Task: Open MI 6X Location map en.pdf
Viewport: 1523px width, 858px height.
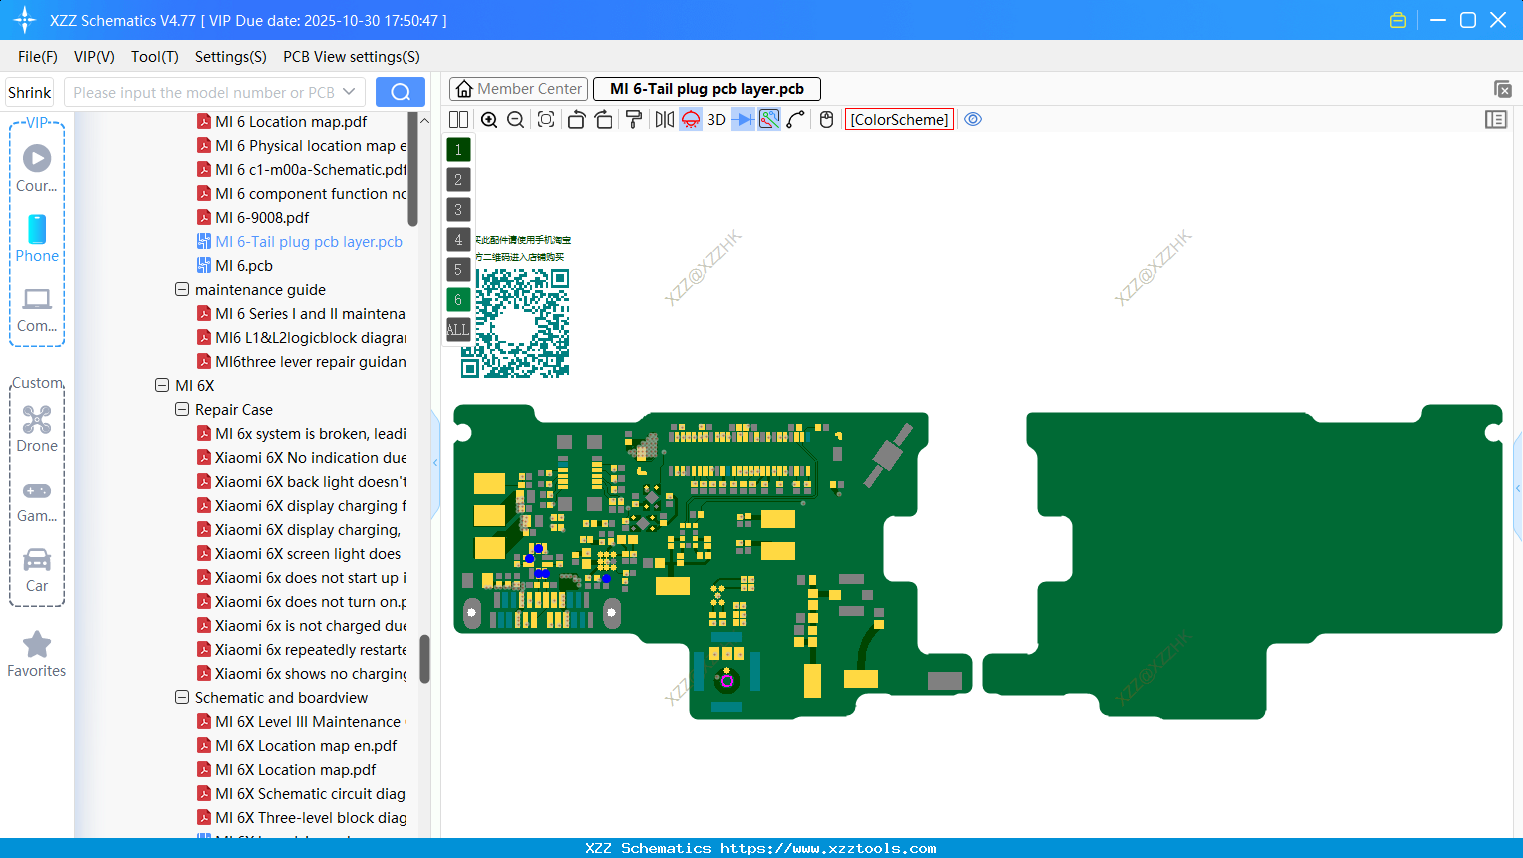Action: pyautogui.click(x=306, y=746)
